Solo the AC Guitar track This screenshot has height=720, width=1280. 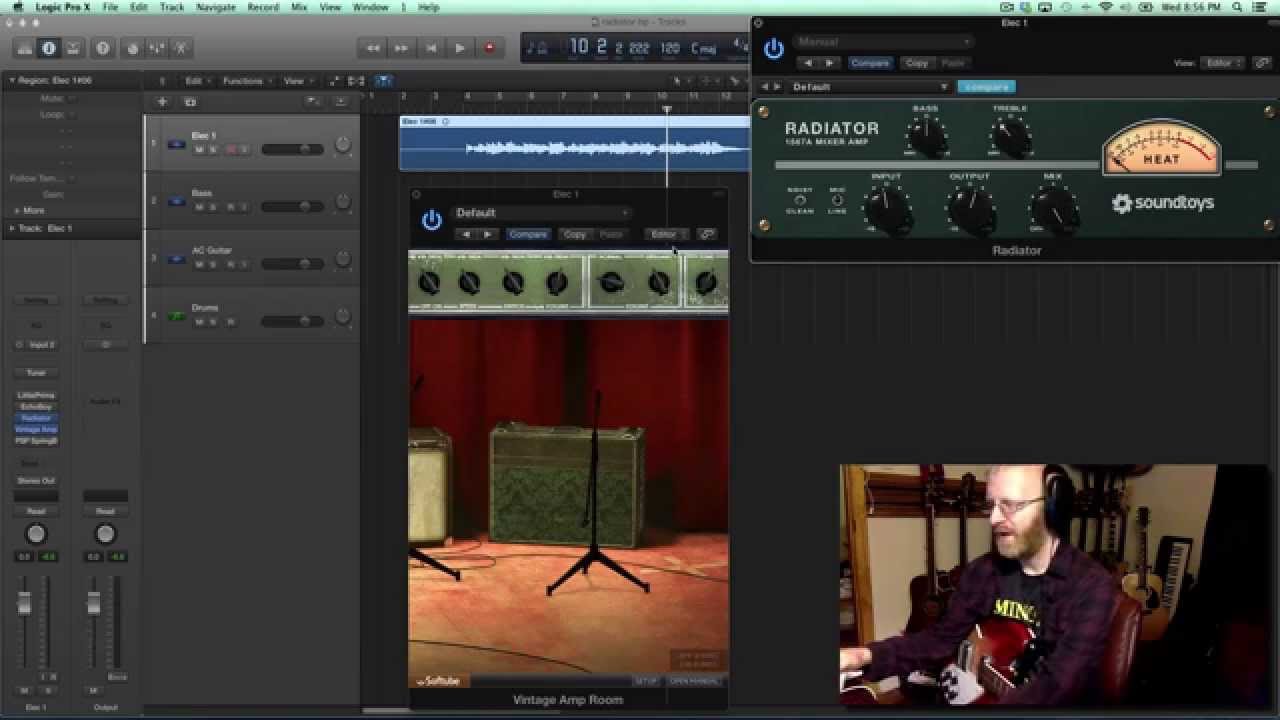[x=213, y=265]
